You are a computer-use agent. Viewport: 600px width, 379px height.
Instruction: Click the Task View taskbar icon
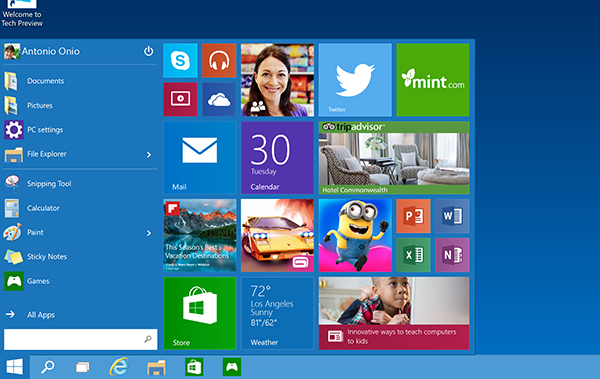82,368
